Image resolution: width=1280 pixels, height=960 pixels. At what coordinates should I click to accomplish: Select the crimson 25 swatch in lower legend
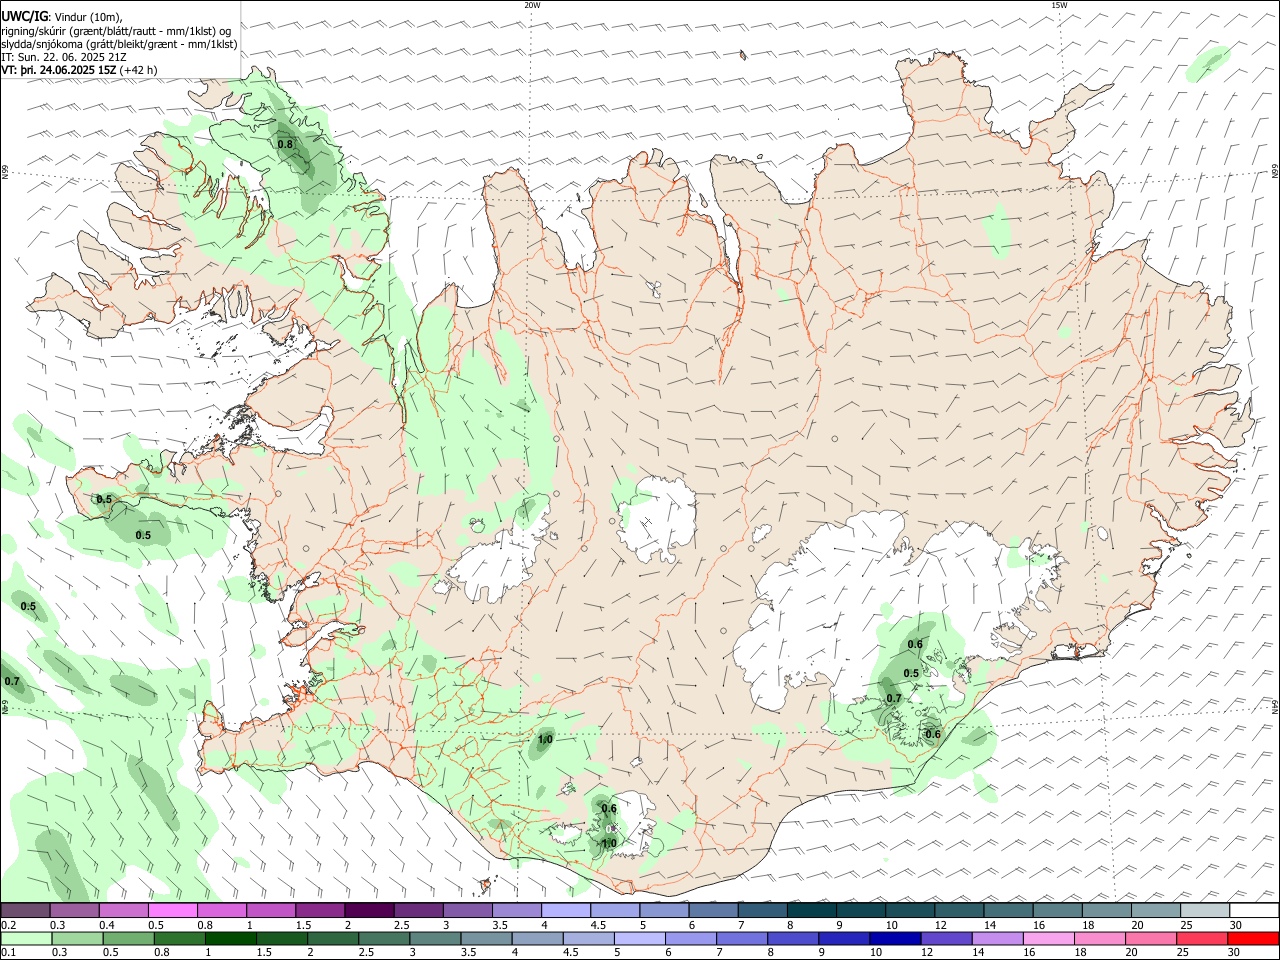tap(1203, 939)
